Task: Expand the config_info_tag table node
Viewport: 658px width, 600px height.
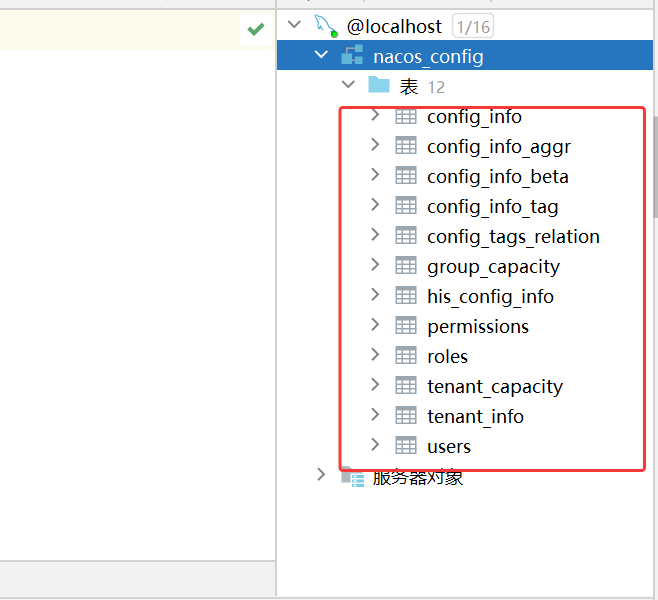Action: coord(375,205)
